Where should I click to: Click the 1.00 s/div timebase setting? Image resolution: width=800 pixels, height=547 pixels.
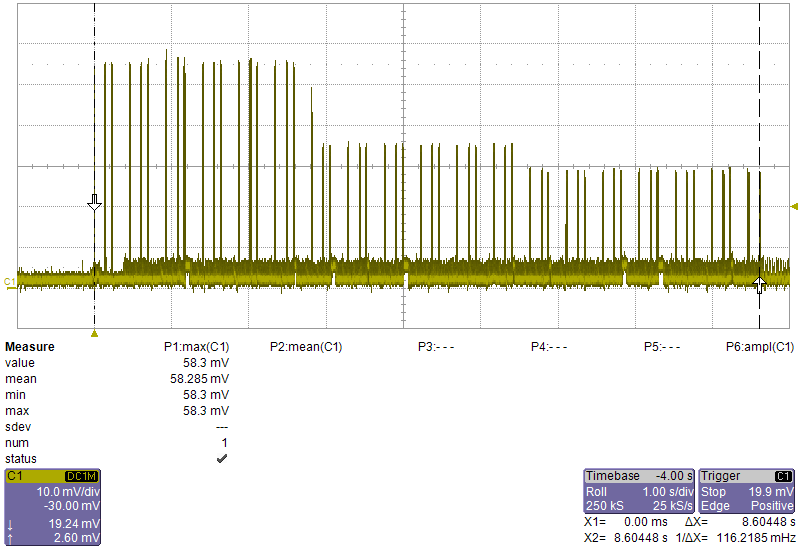click(x=667, y=492)
